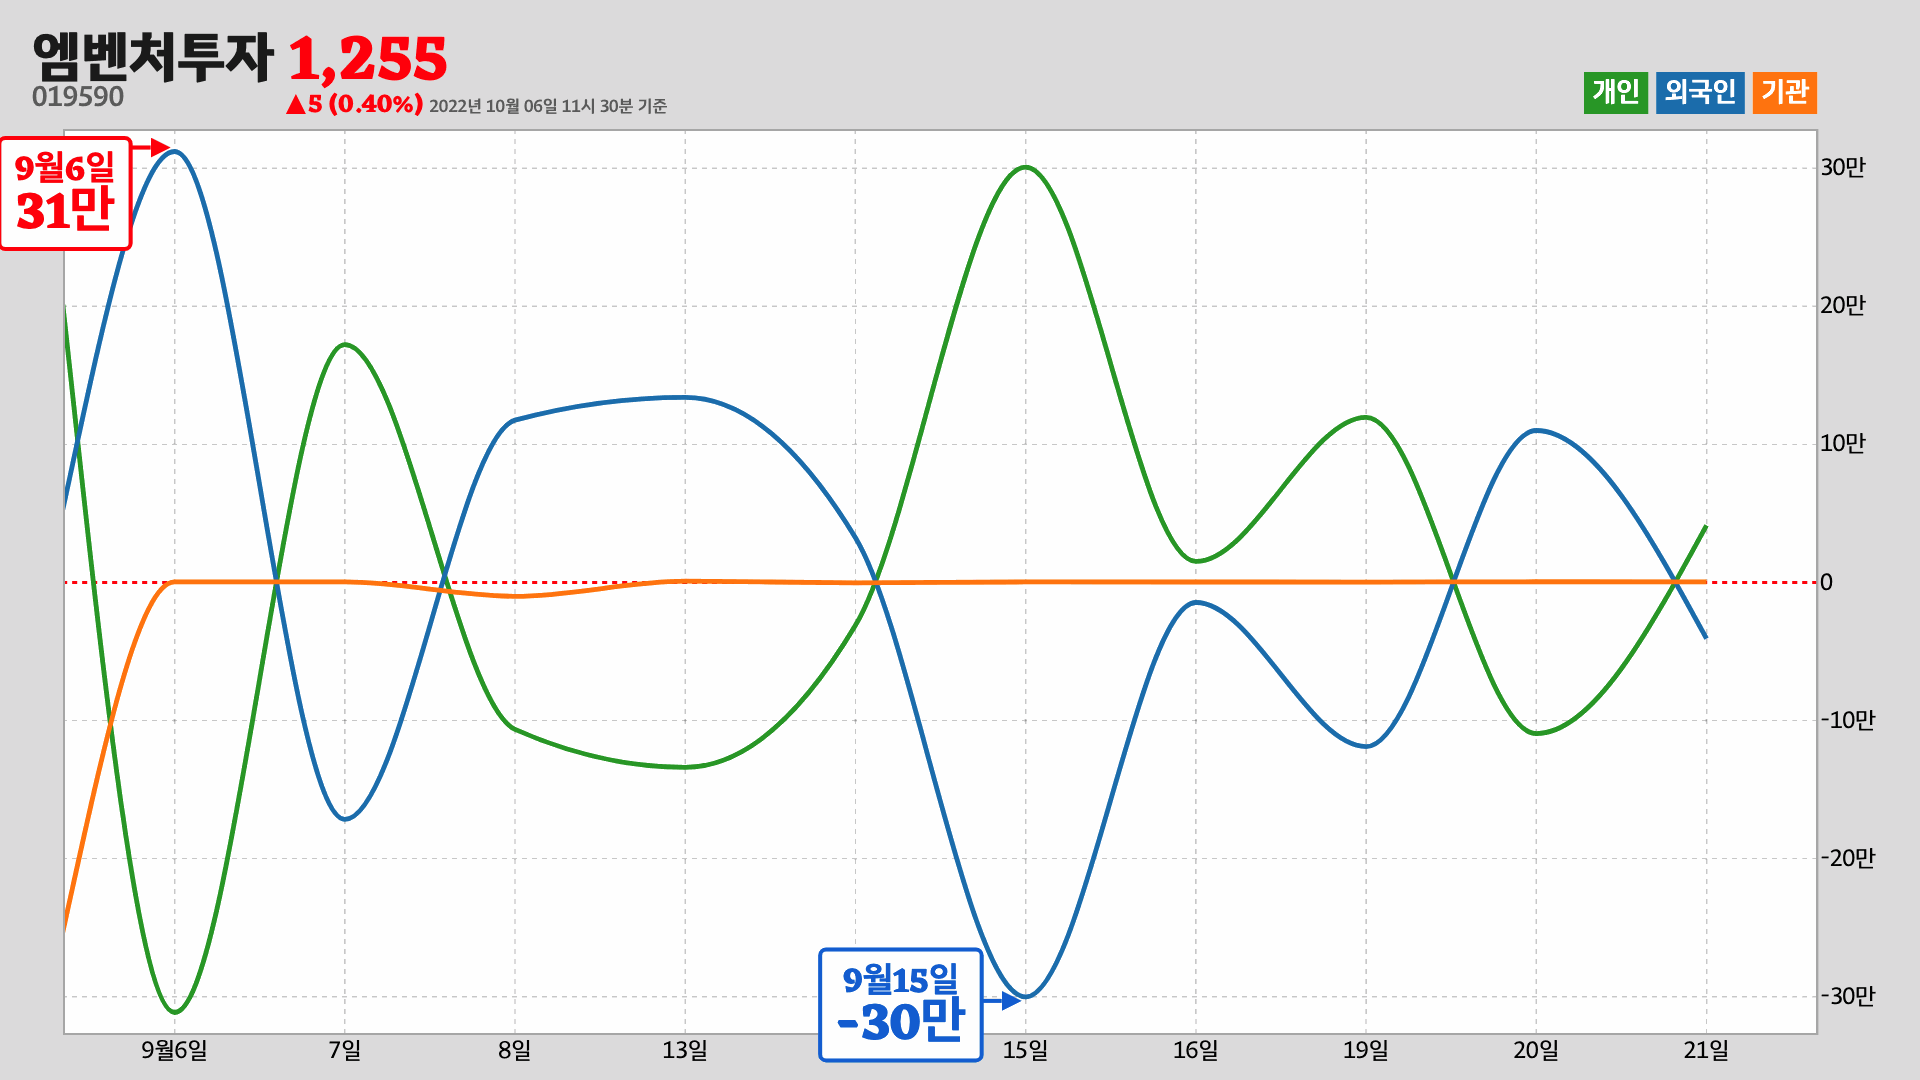The width and height of the screenshot is (1920, 1080).
Task: Click the stock name 엠벤처투자
Action: coord(153,57)
